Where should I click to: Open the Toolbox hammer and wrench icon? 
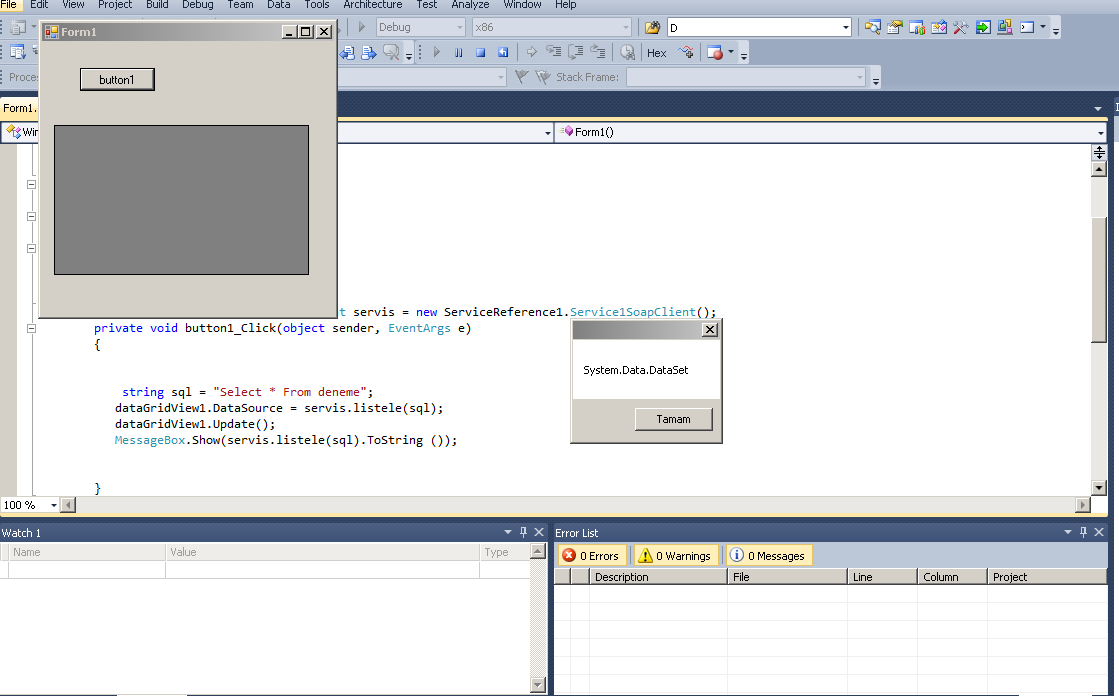click(x=961, y=27)
